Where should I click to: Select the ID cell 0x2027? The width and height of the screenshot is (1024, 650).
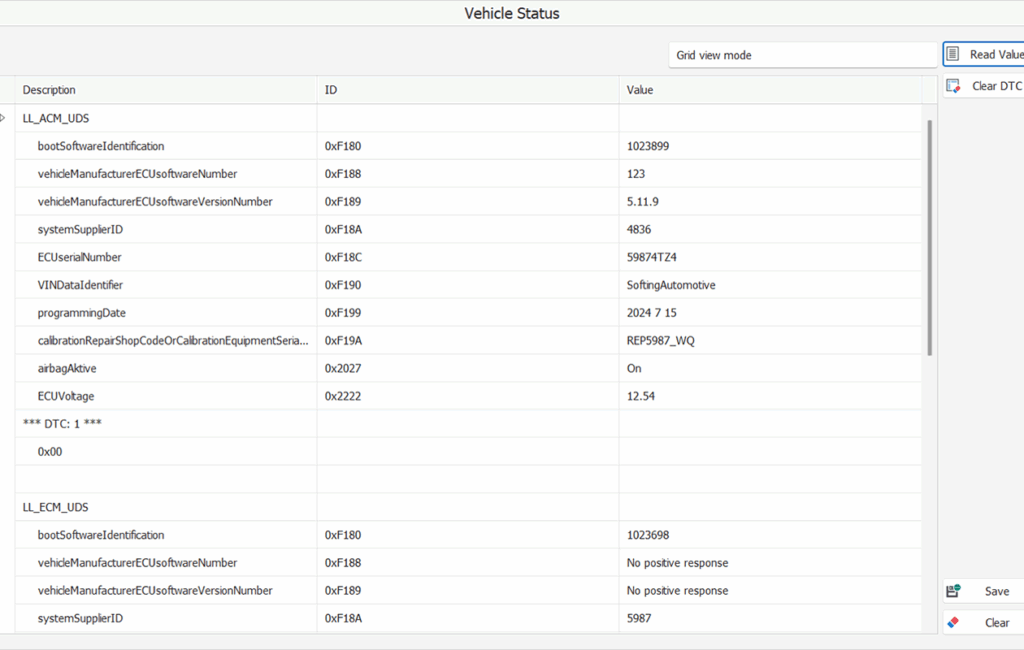point(468,368)
